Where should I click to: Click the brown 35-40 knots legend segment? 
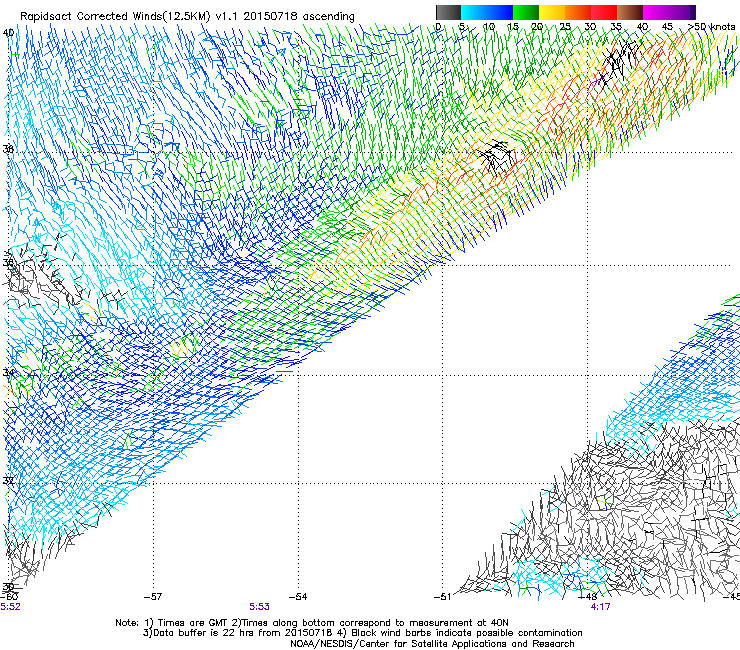tap(630, 12)
